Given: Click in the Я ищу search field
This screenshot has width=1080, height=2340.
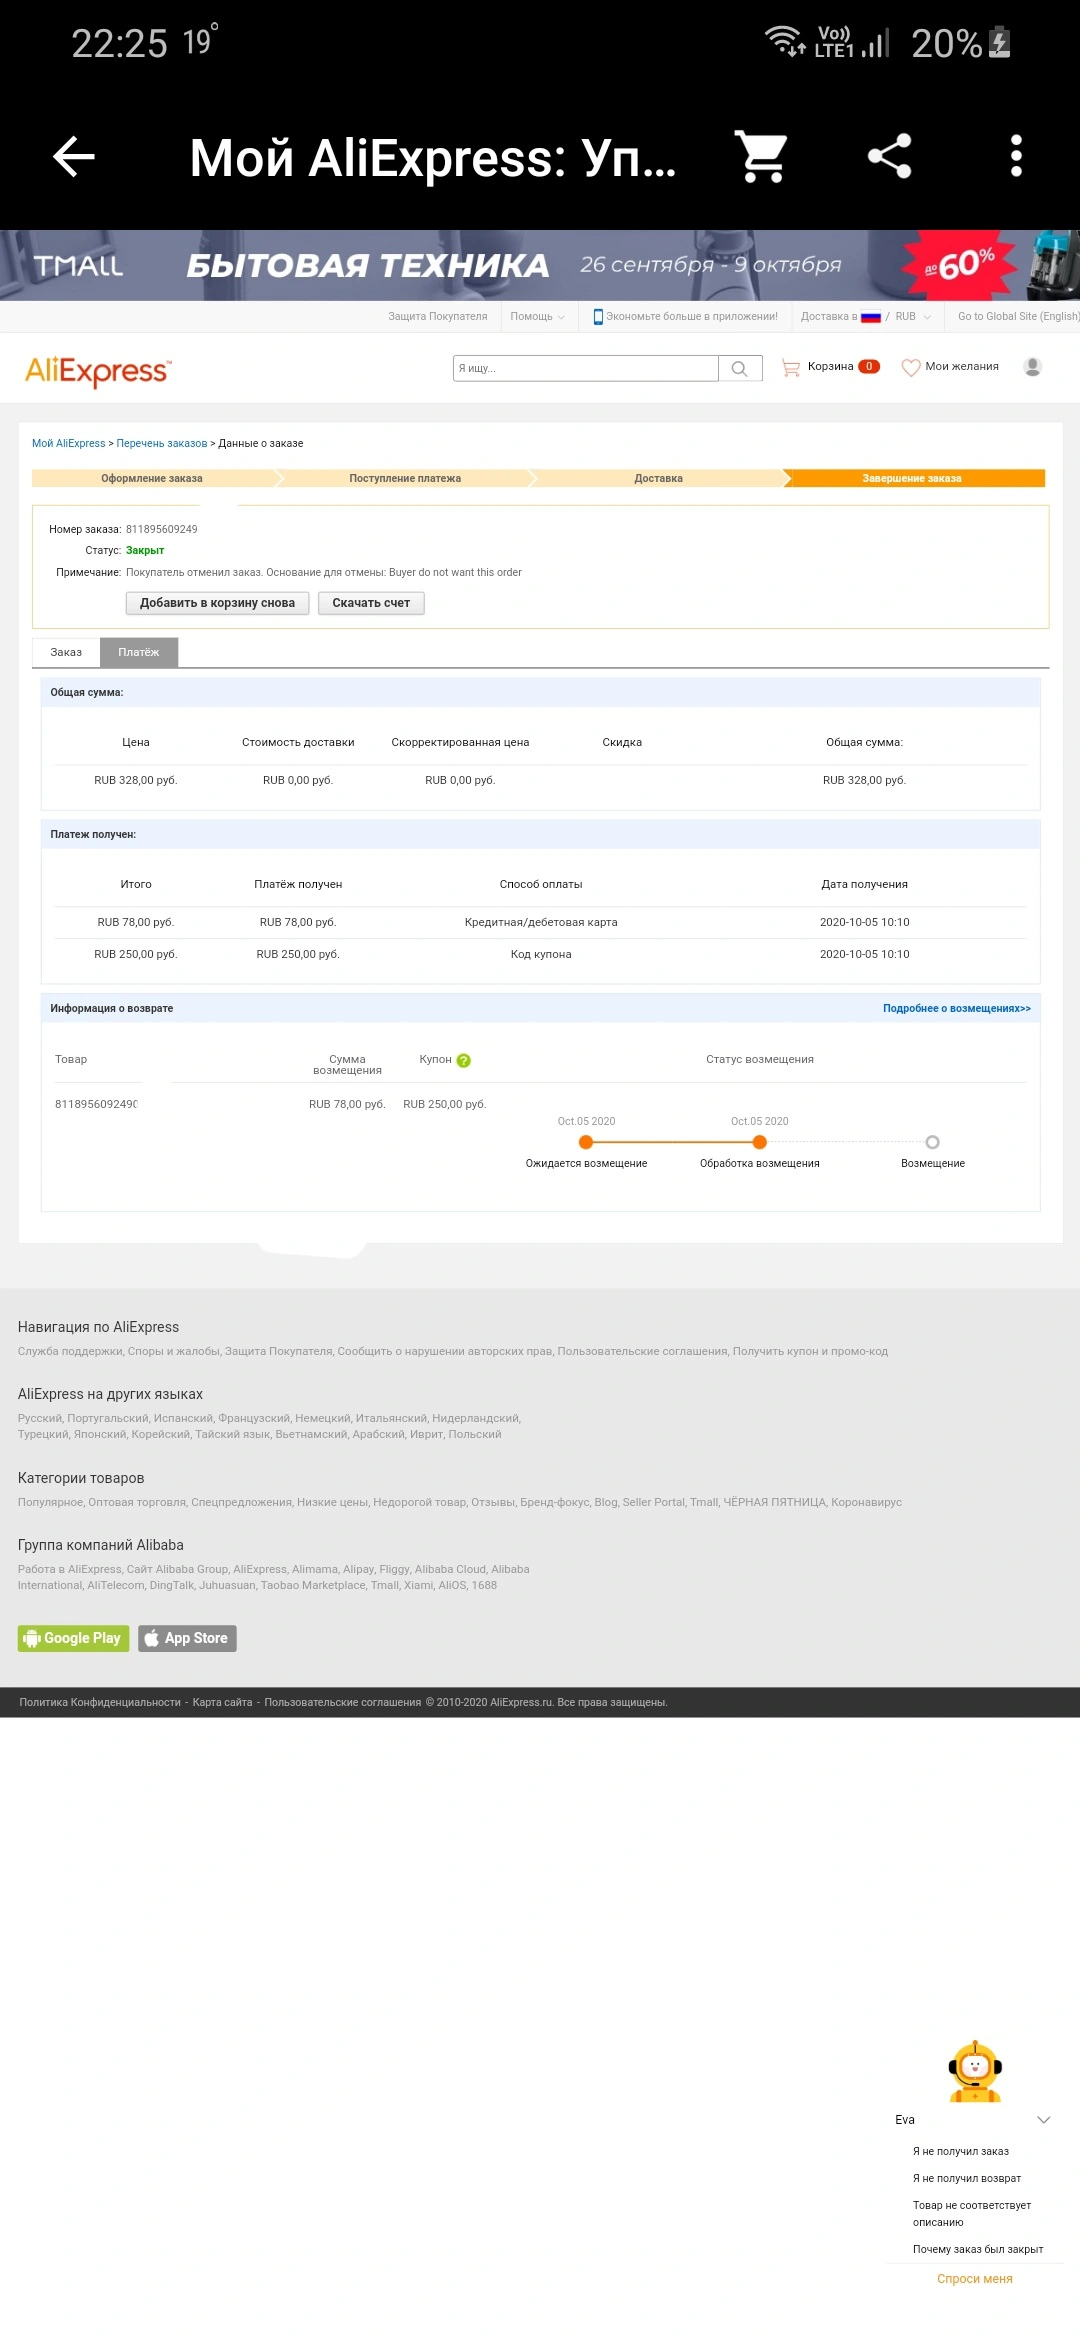Looking at the screenshot, I should pos(585,368).
